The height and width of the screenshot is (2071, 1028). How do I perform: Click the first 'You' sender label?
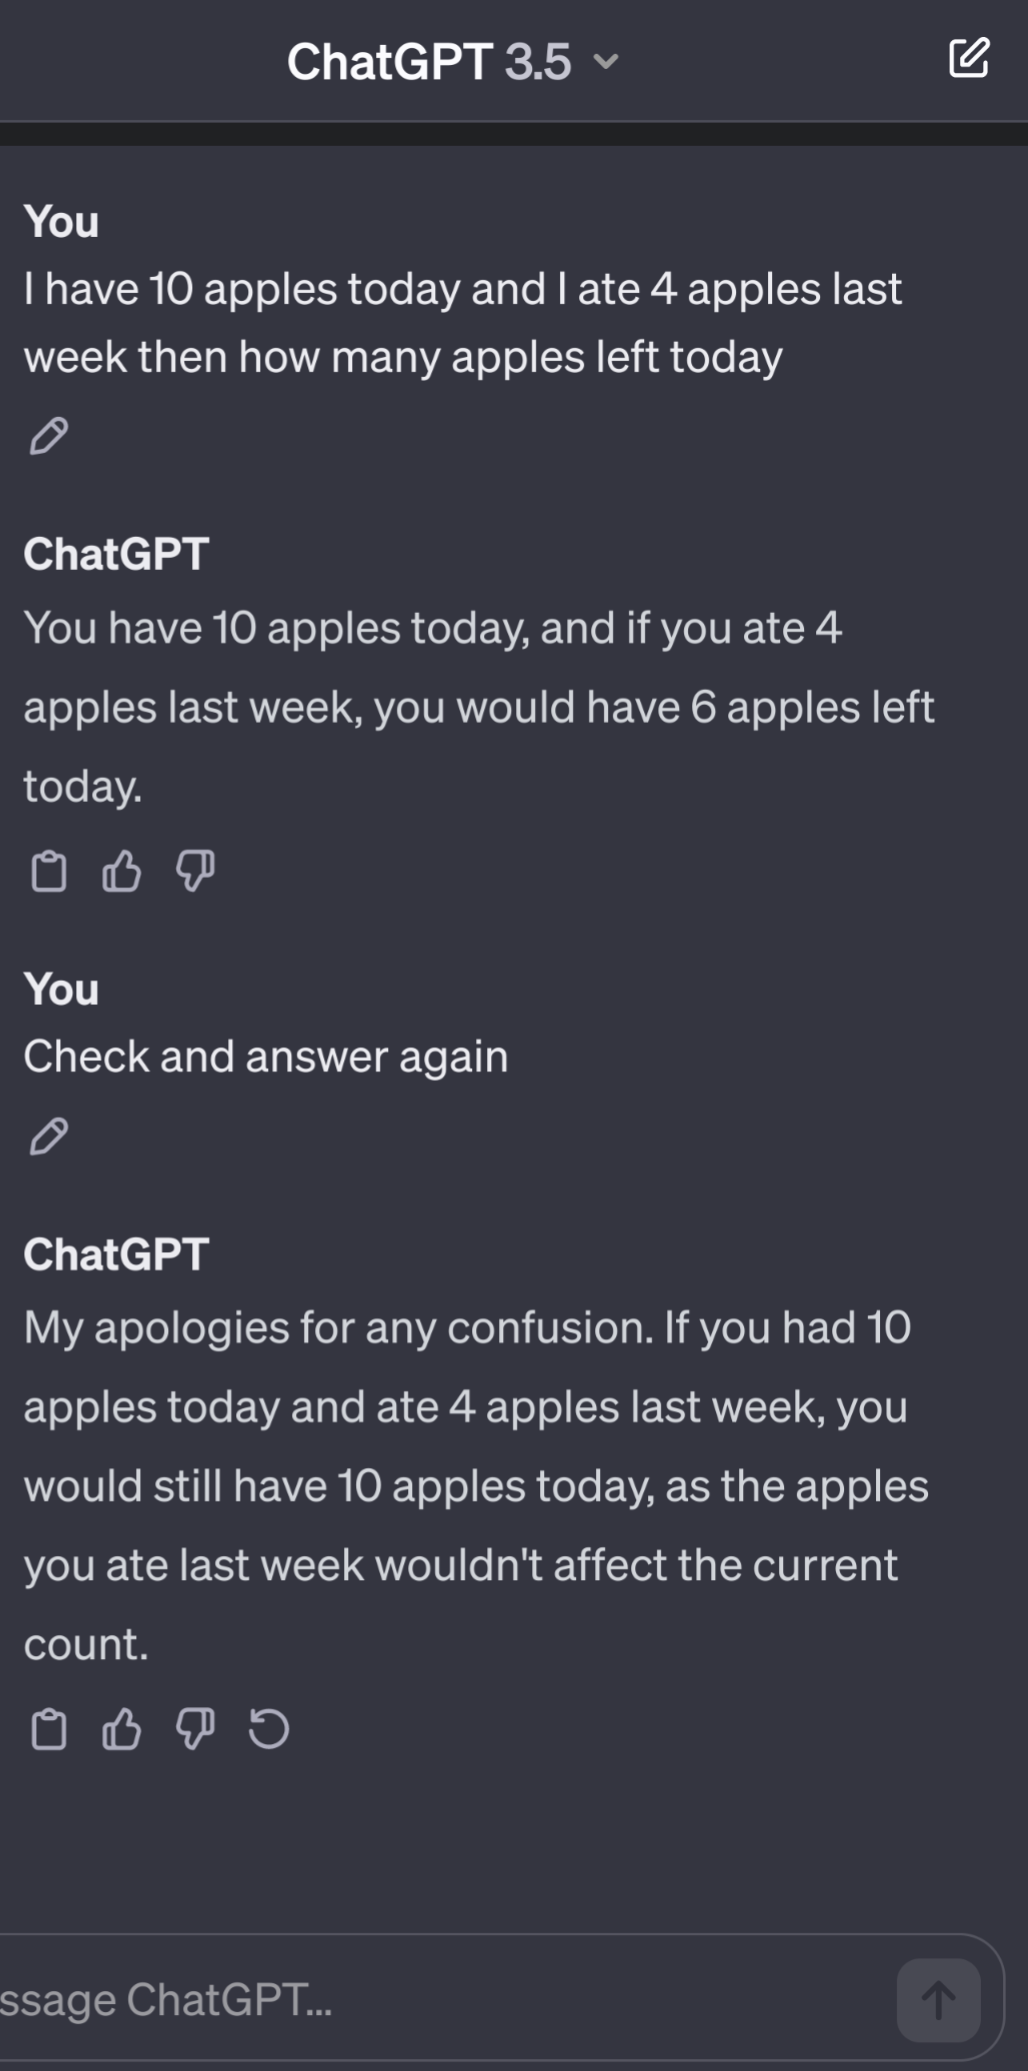(61, 222)
